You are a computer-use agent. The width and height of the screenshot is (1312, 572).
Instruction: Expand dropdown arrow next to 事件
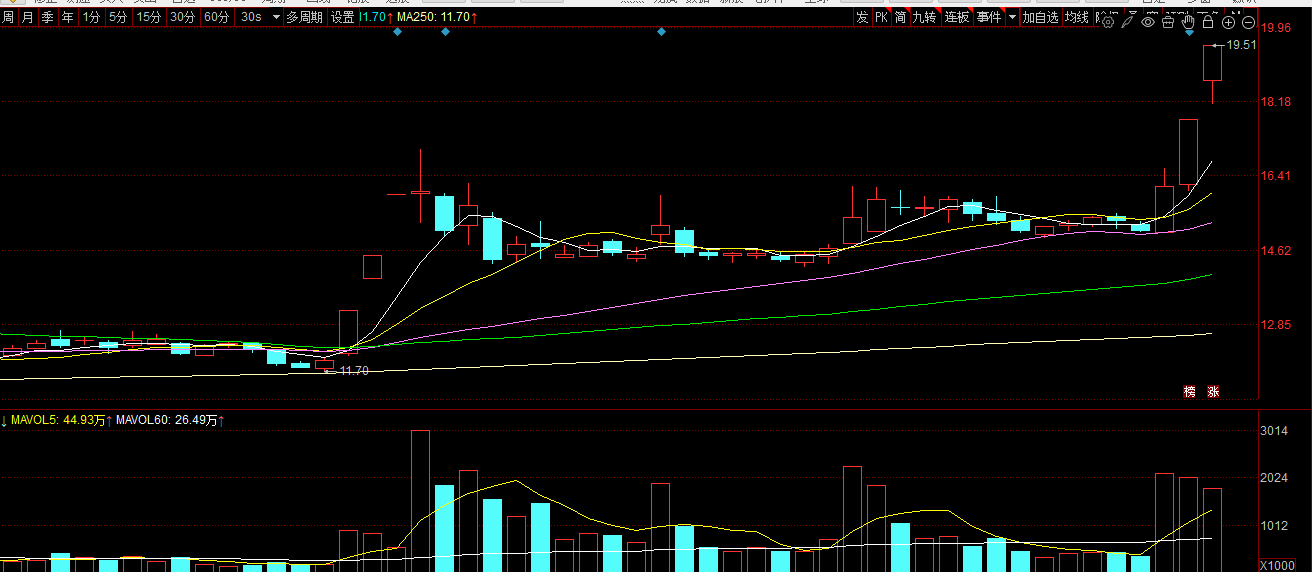[x=1012, y=17]
